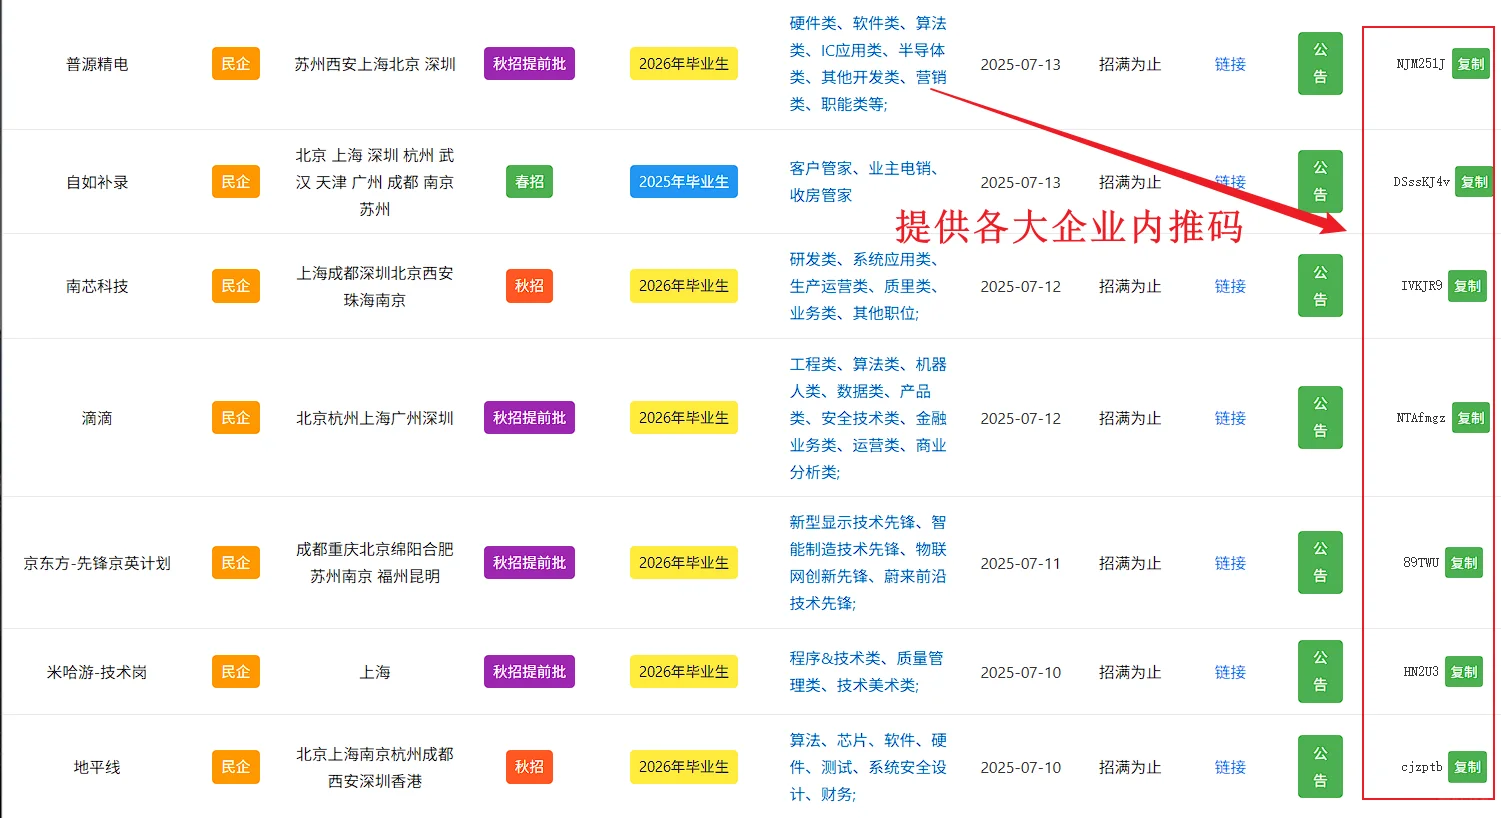Open the 公告 announcement for 自如补录
Viewport: 1501px width, 818px height.
click(1320, 181)
